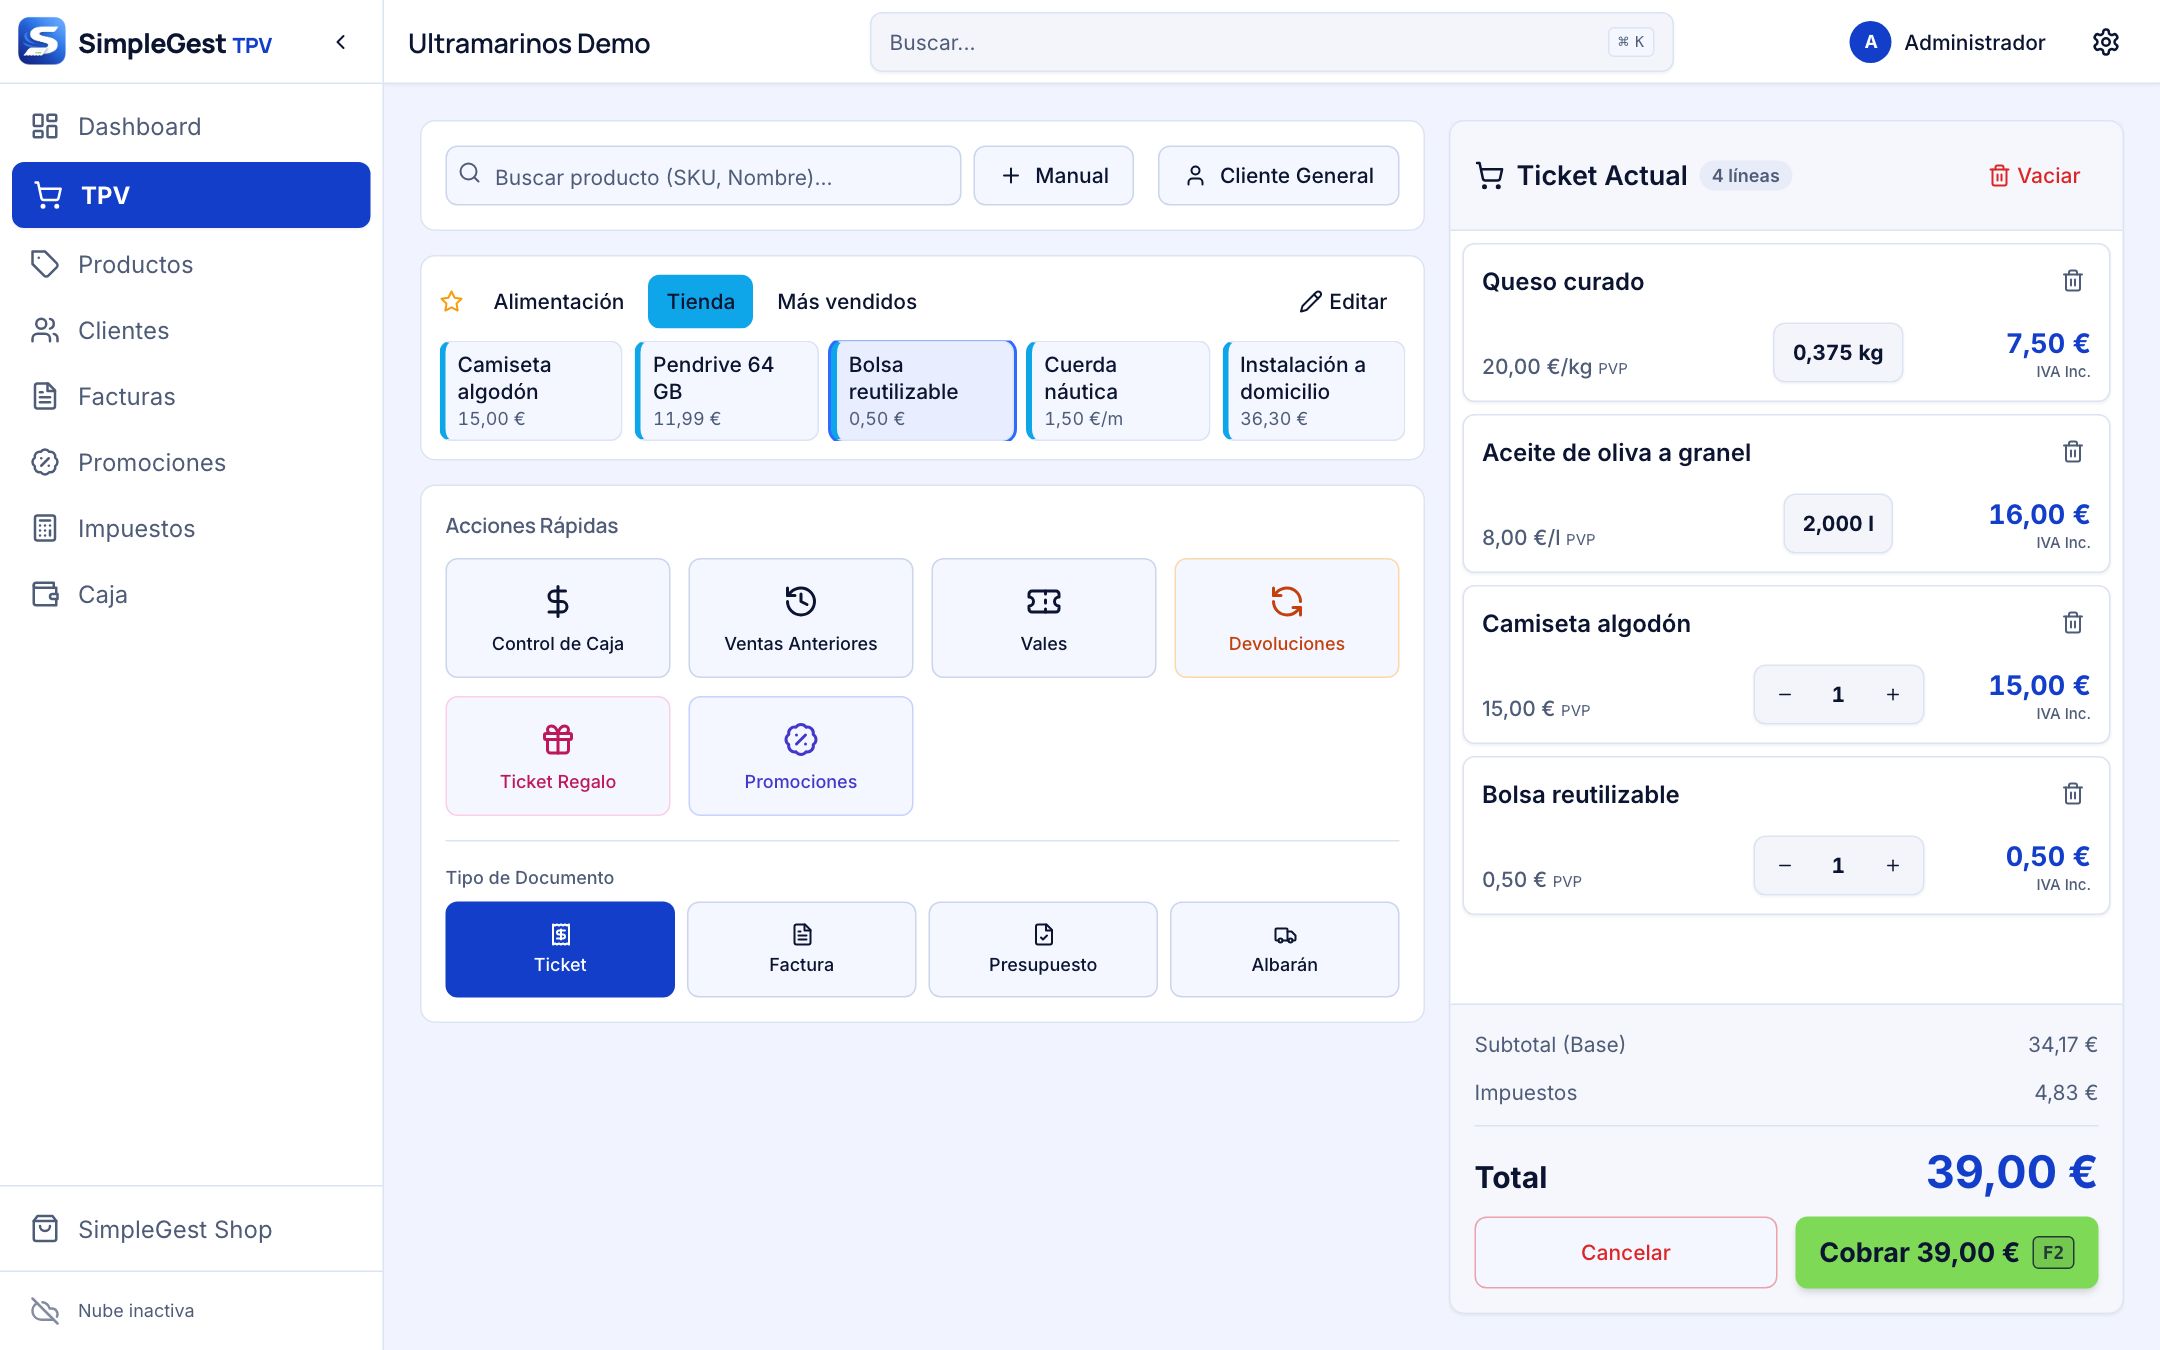
Task: Open Control de Caja action
Action: point(558,618)
